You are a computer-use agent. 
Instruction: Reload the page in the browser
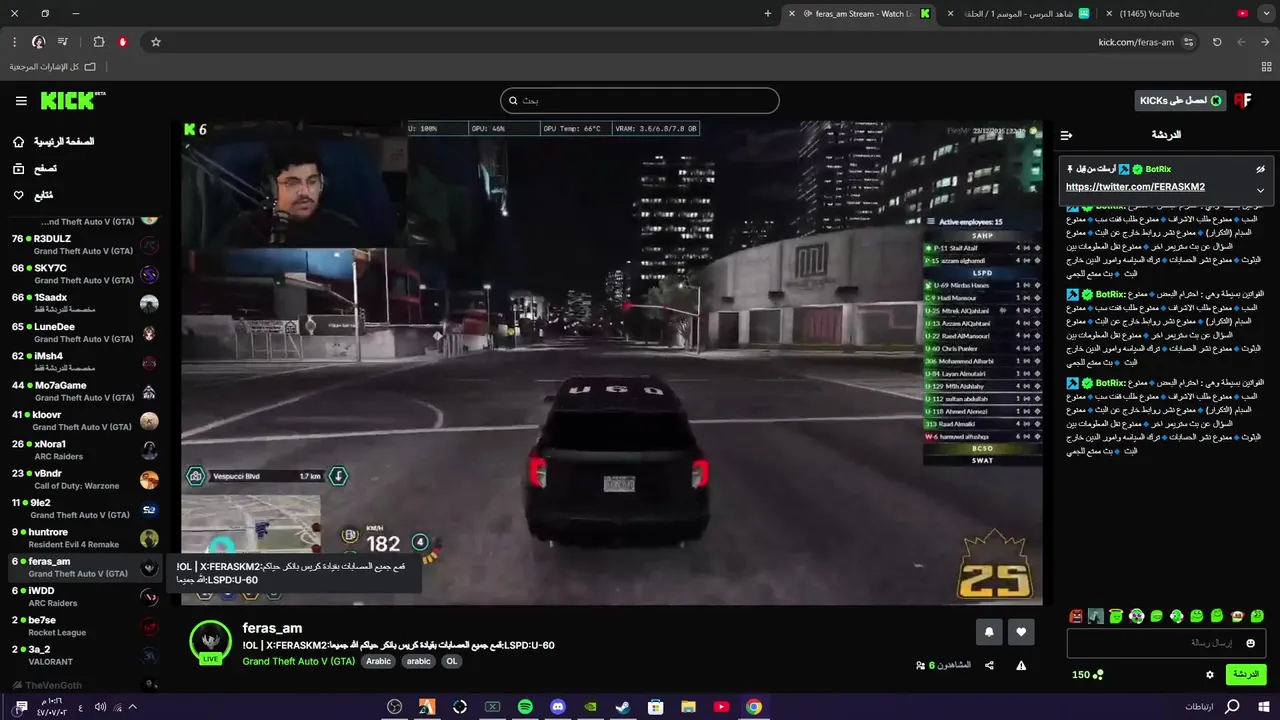pyautogui.click(x=1217, y=42)
